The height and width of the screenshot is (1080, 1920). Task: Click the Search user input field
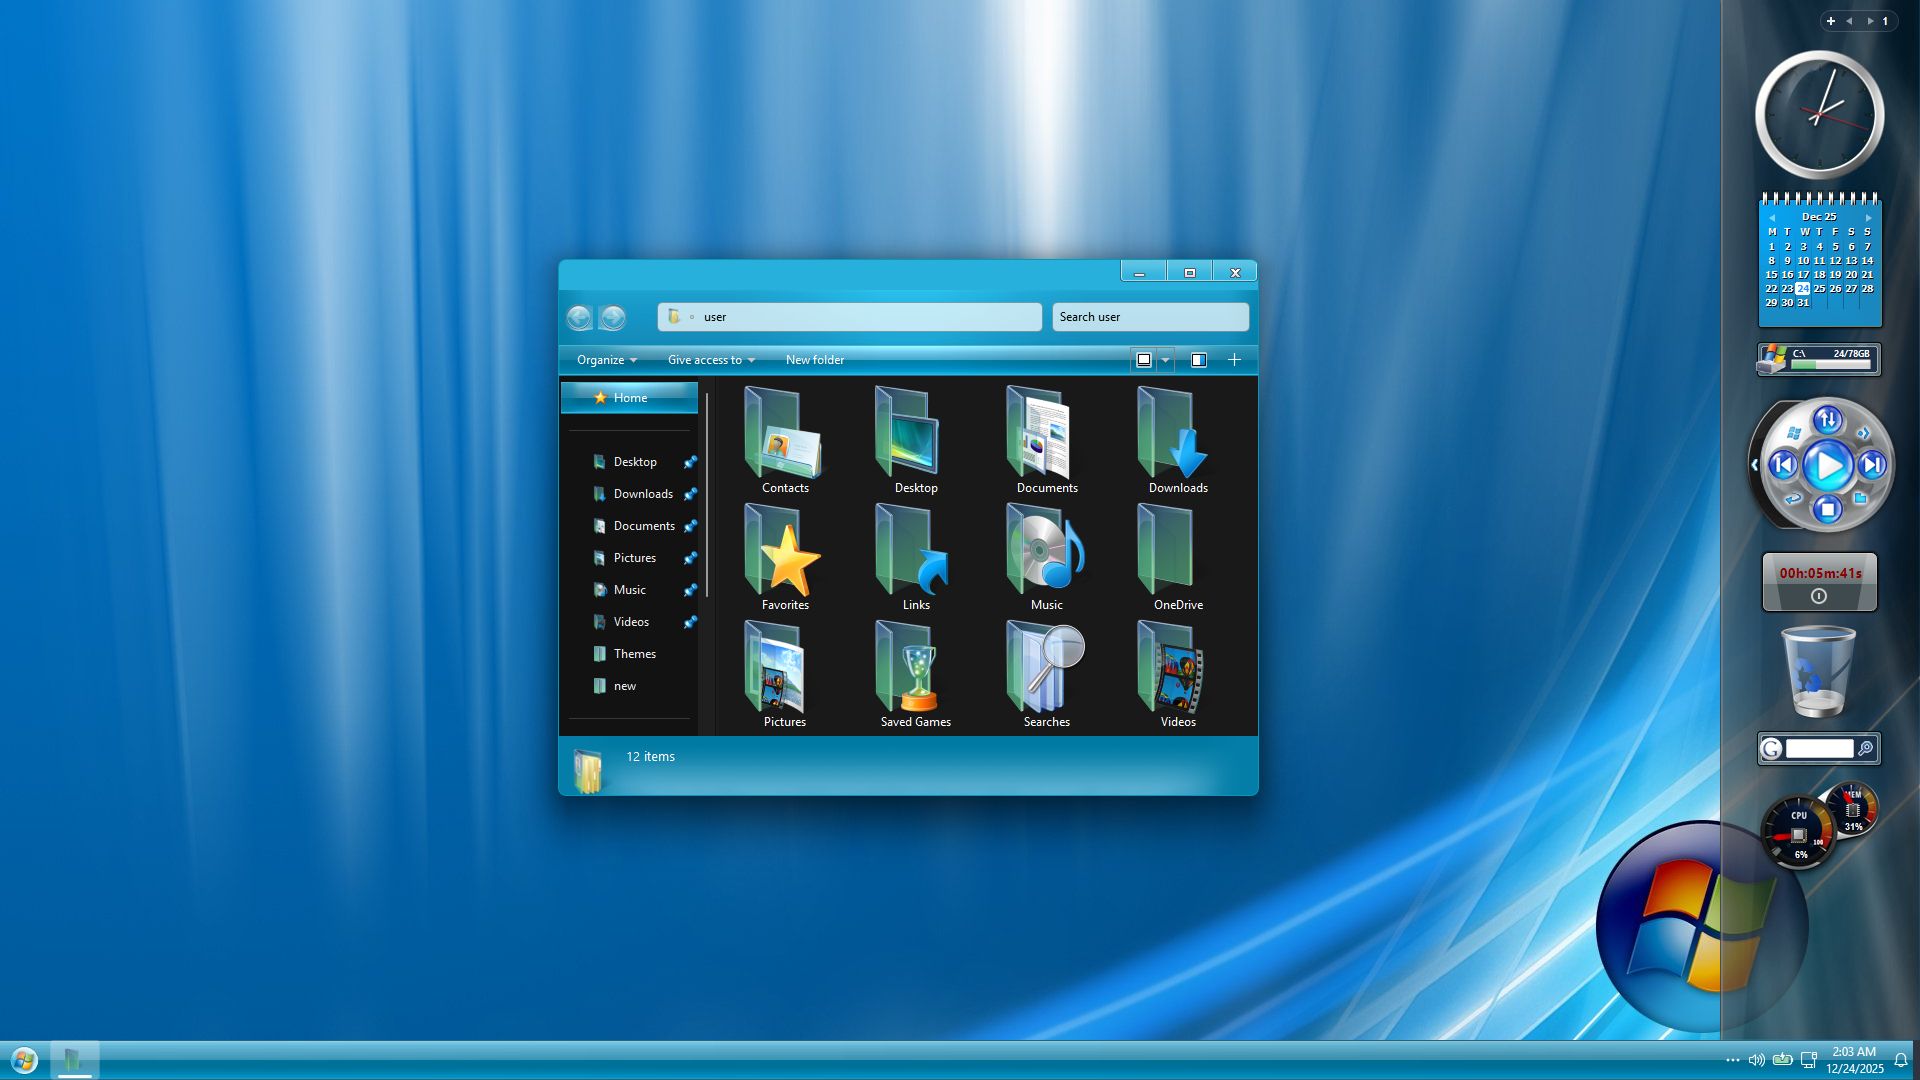point(1150,317)
